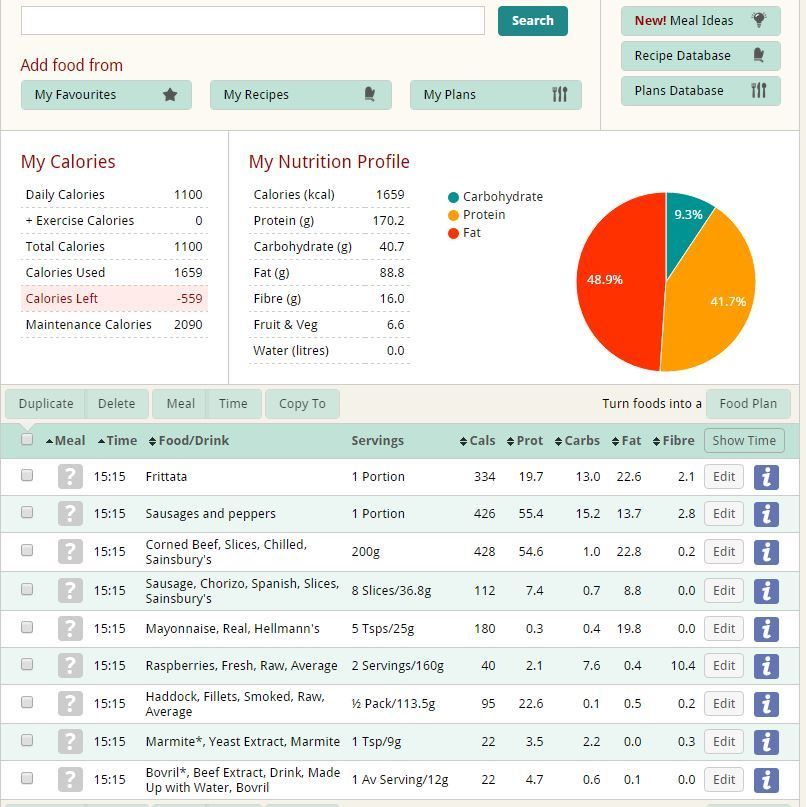
Task: Edit the Sausages and peppers entry
Action: [x=724, y=514]
